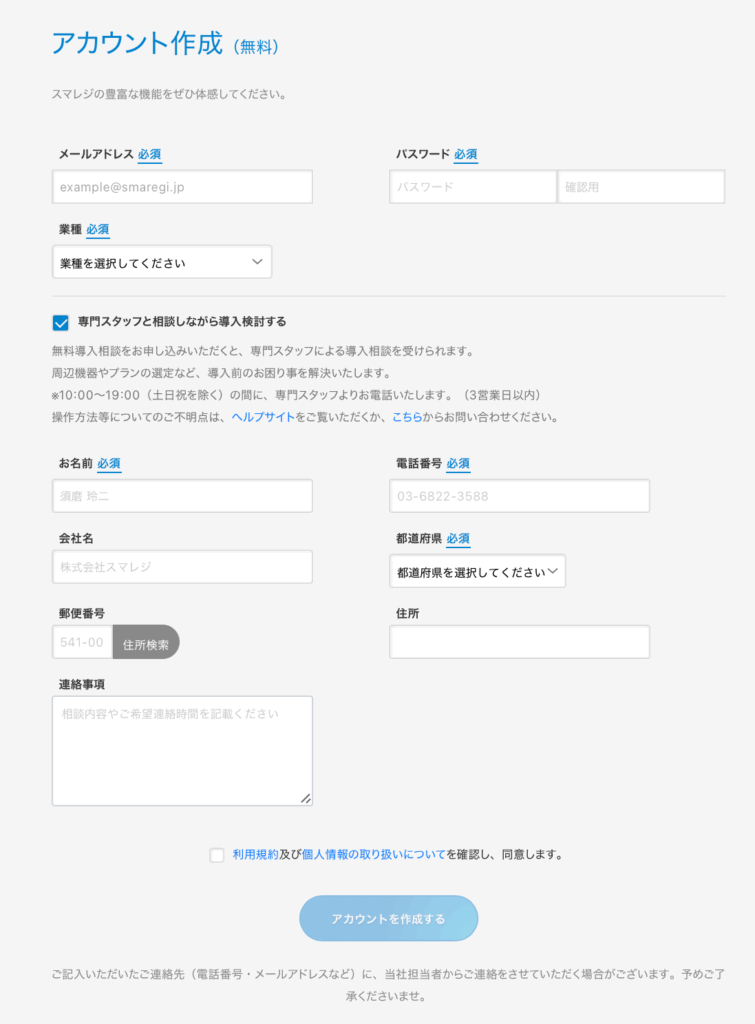Uncheck 専門スタッフと相談しながら導入検討する checkbox
755x1024 pixels.
(61, 323)
